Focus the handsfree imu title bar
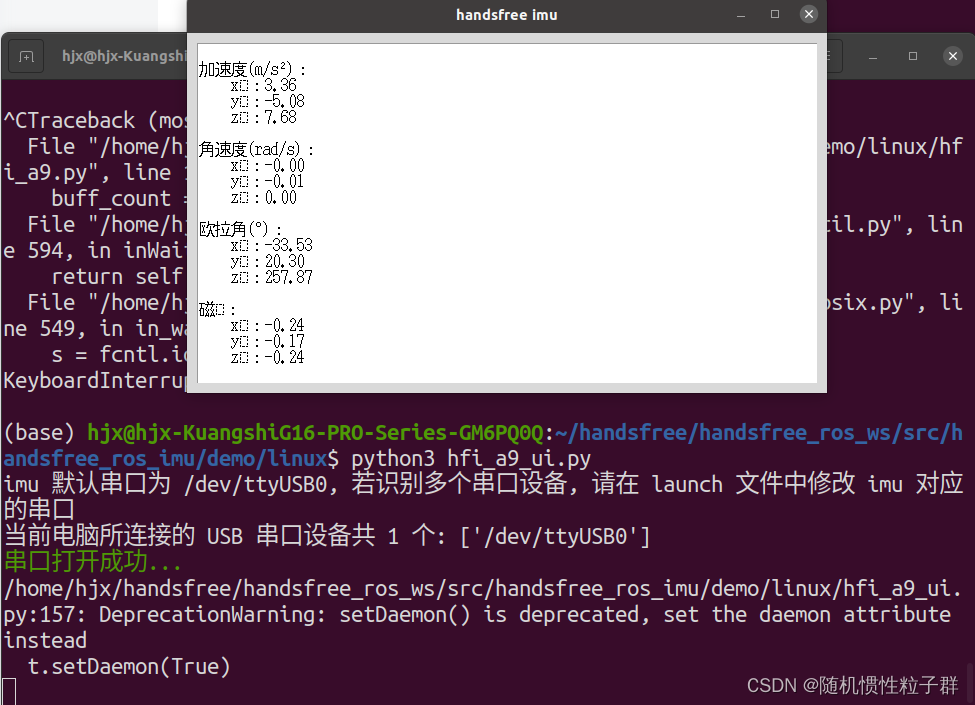Screen dimensions: 975x705 pos(506,14)
